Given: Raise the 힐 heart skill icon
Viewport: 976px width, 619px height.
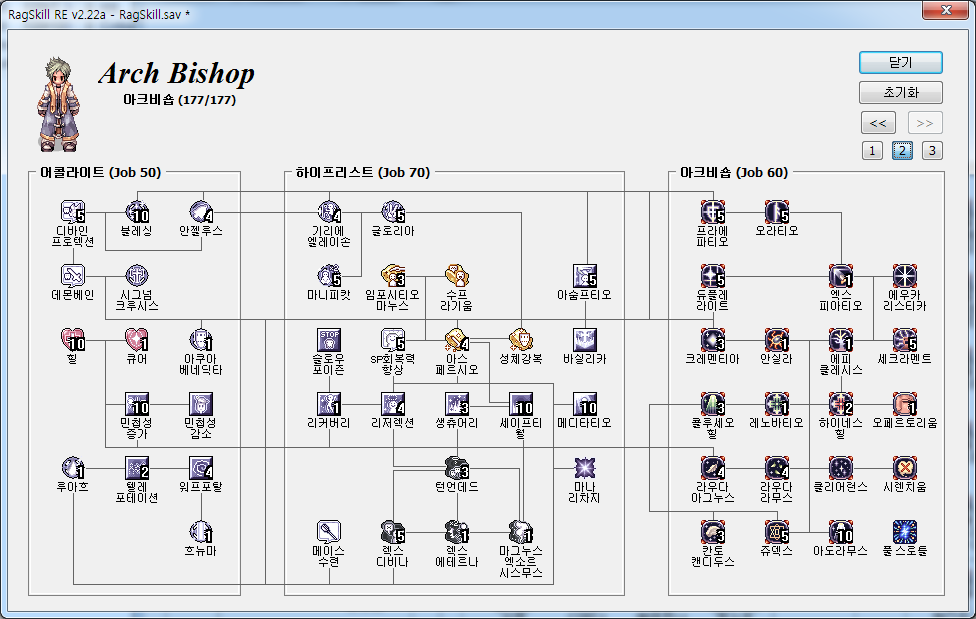Looking at the screenshot, I should (x=73, y=340).
